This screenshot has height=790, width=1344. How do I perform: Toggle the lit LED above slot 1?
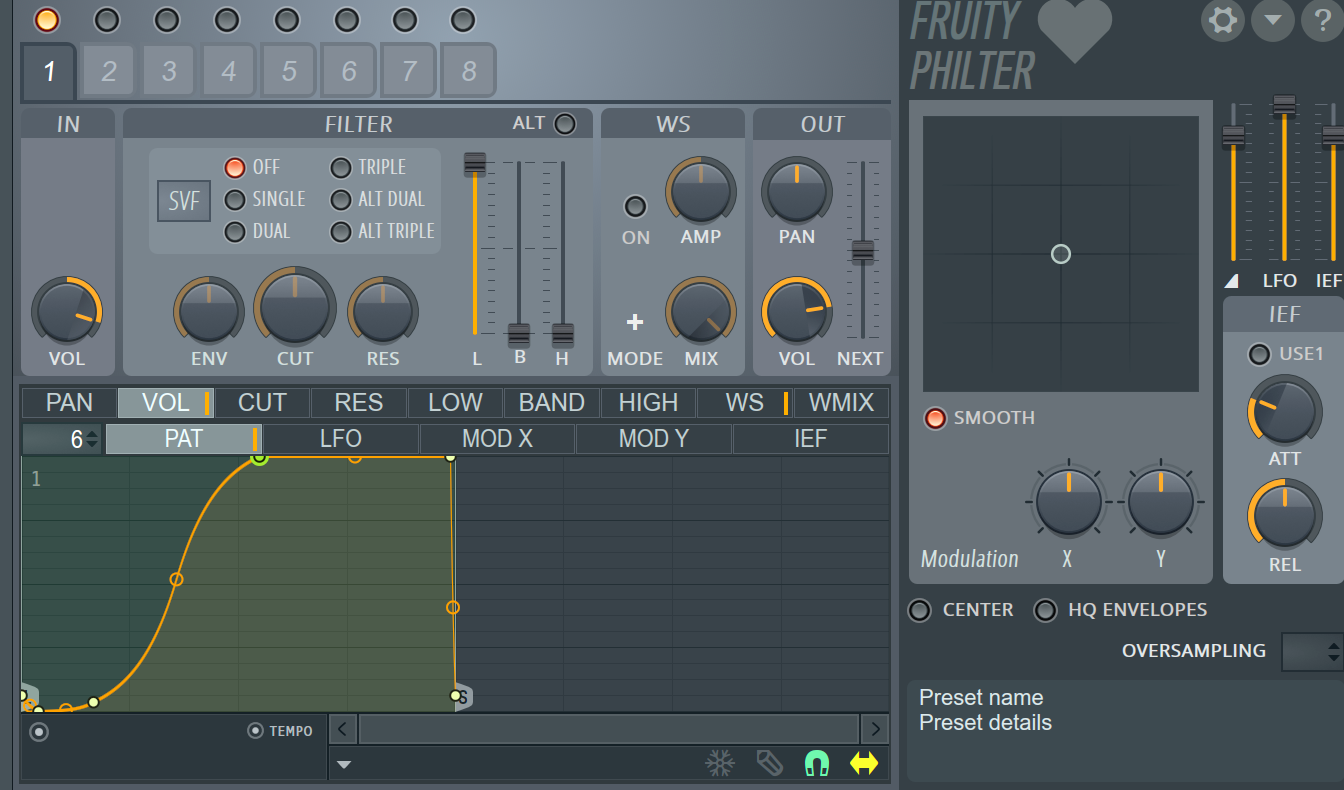coord(47,19)
